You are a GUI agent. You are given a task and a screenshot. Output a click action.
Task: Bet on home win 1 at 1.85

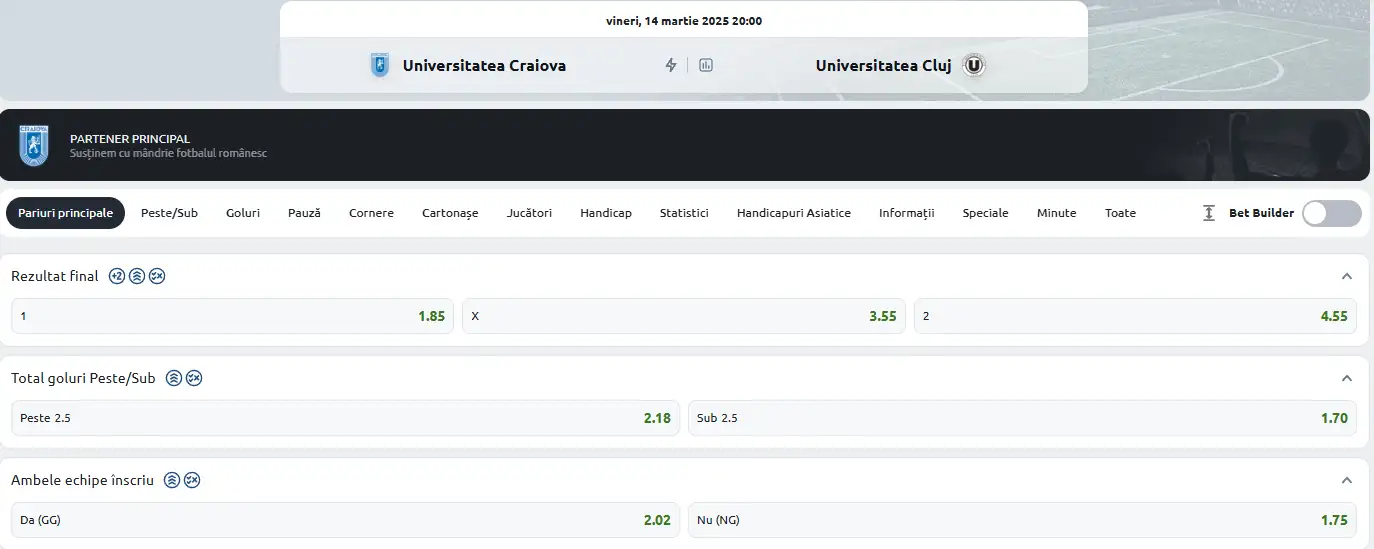point(232,316)
